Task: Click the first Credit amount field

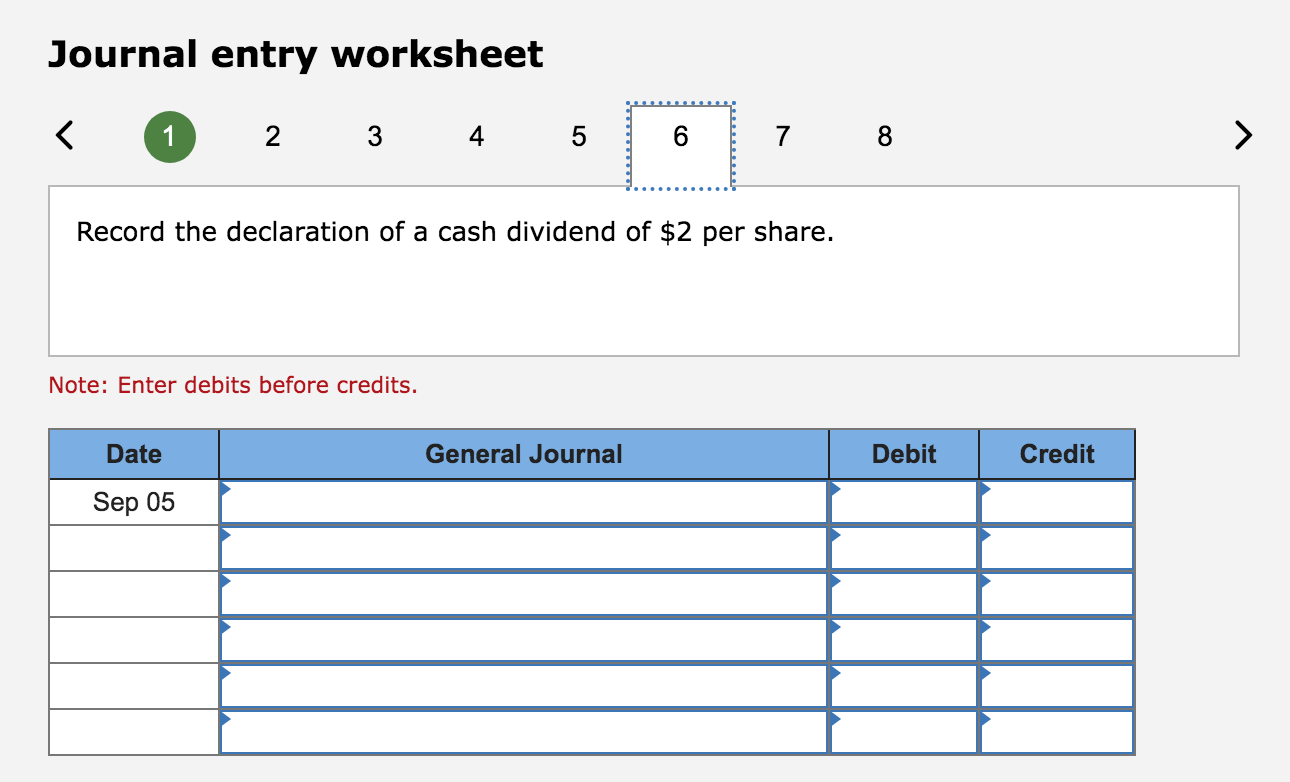Action: tap(1056, 501)
